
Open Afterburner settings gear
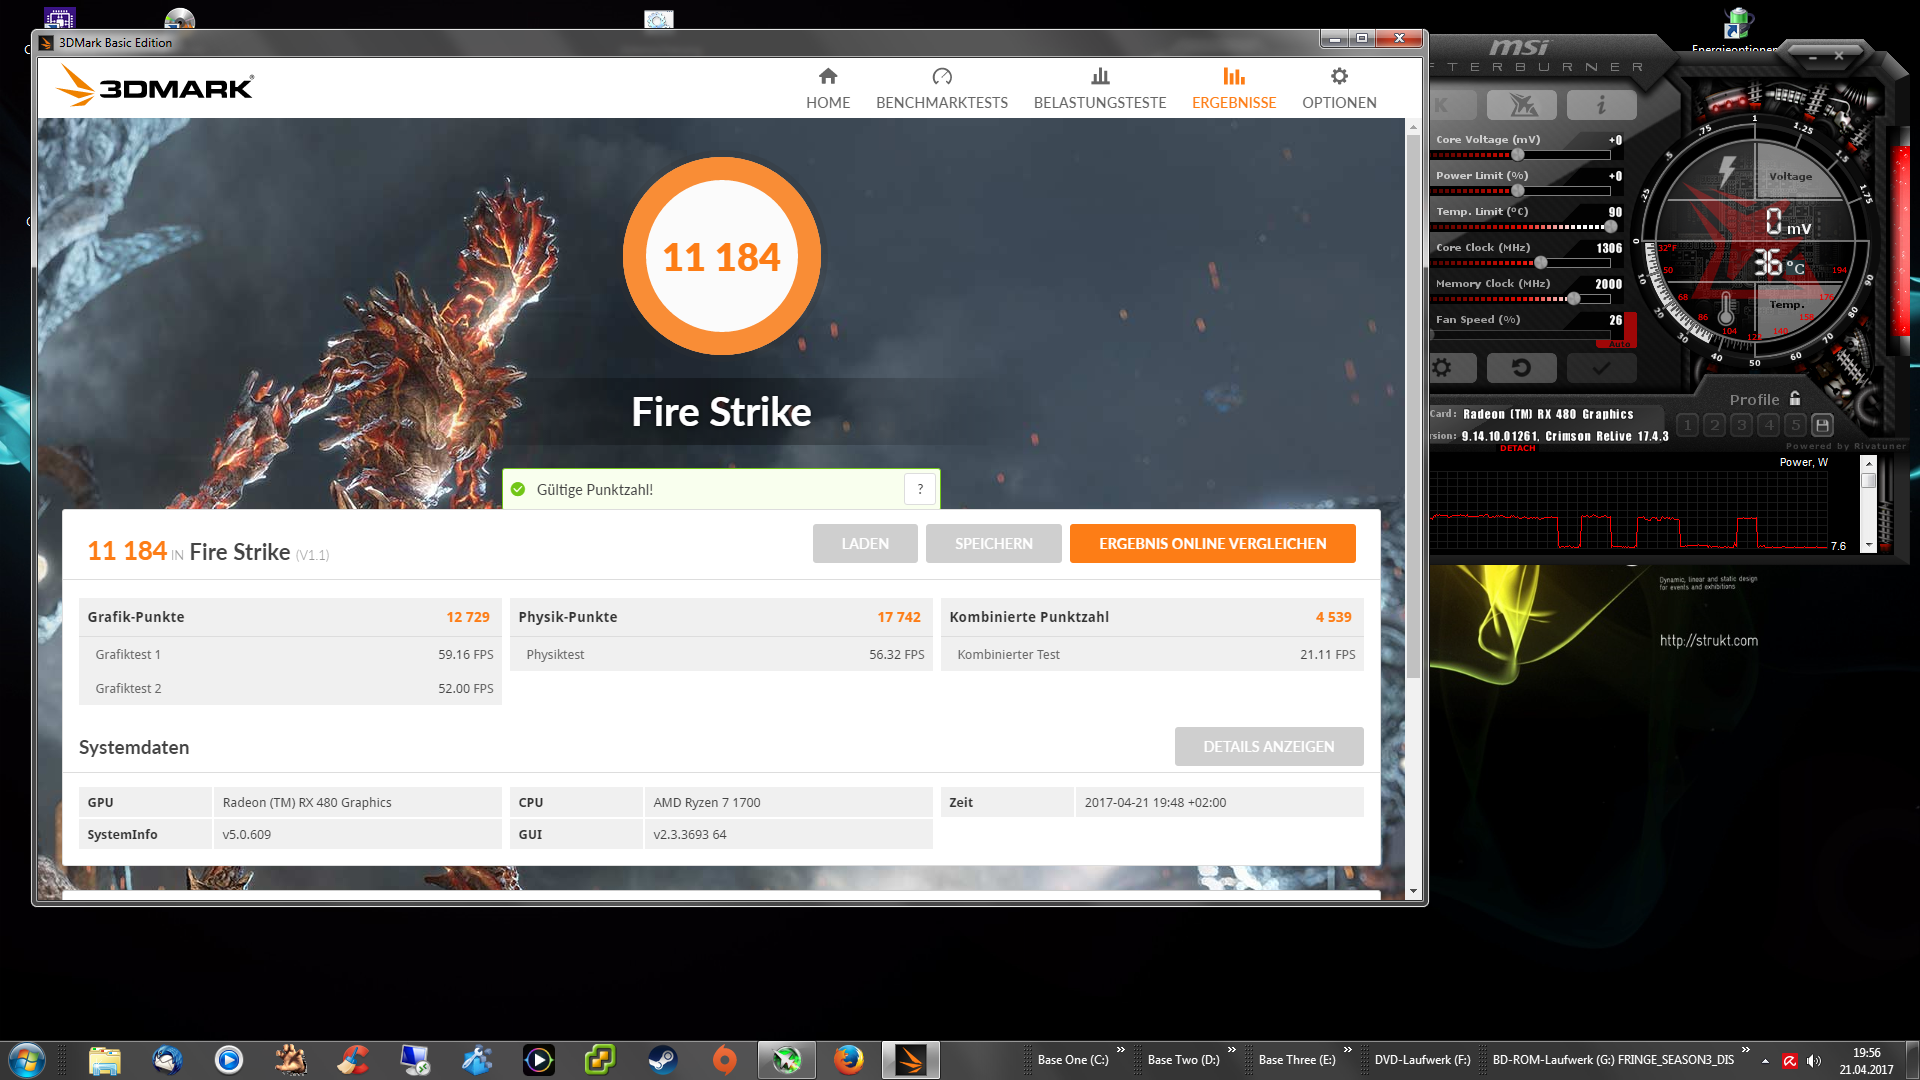[1442, 368]
